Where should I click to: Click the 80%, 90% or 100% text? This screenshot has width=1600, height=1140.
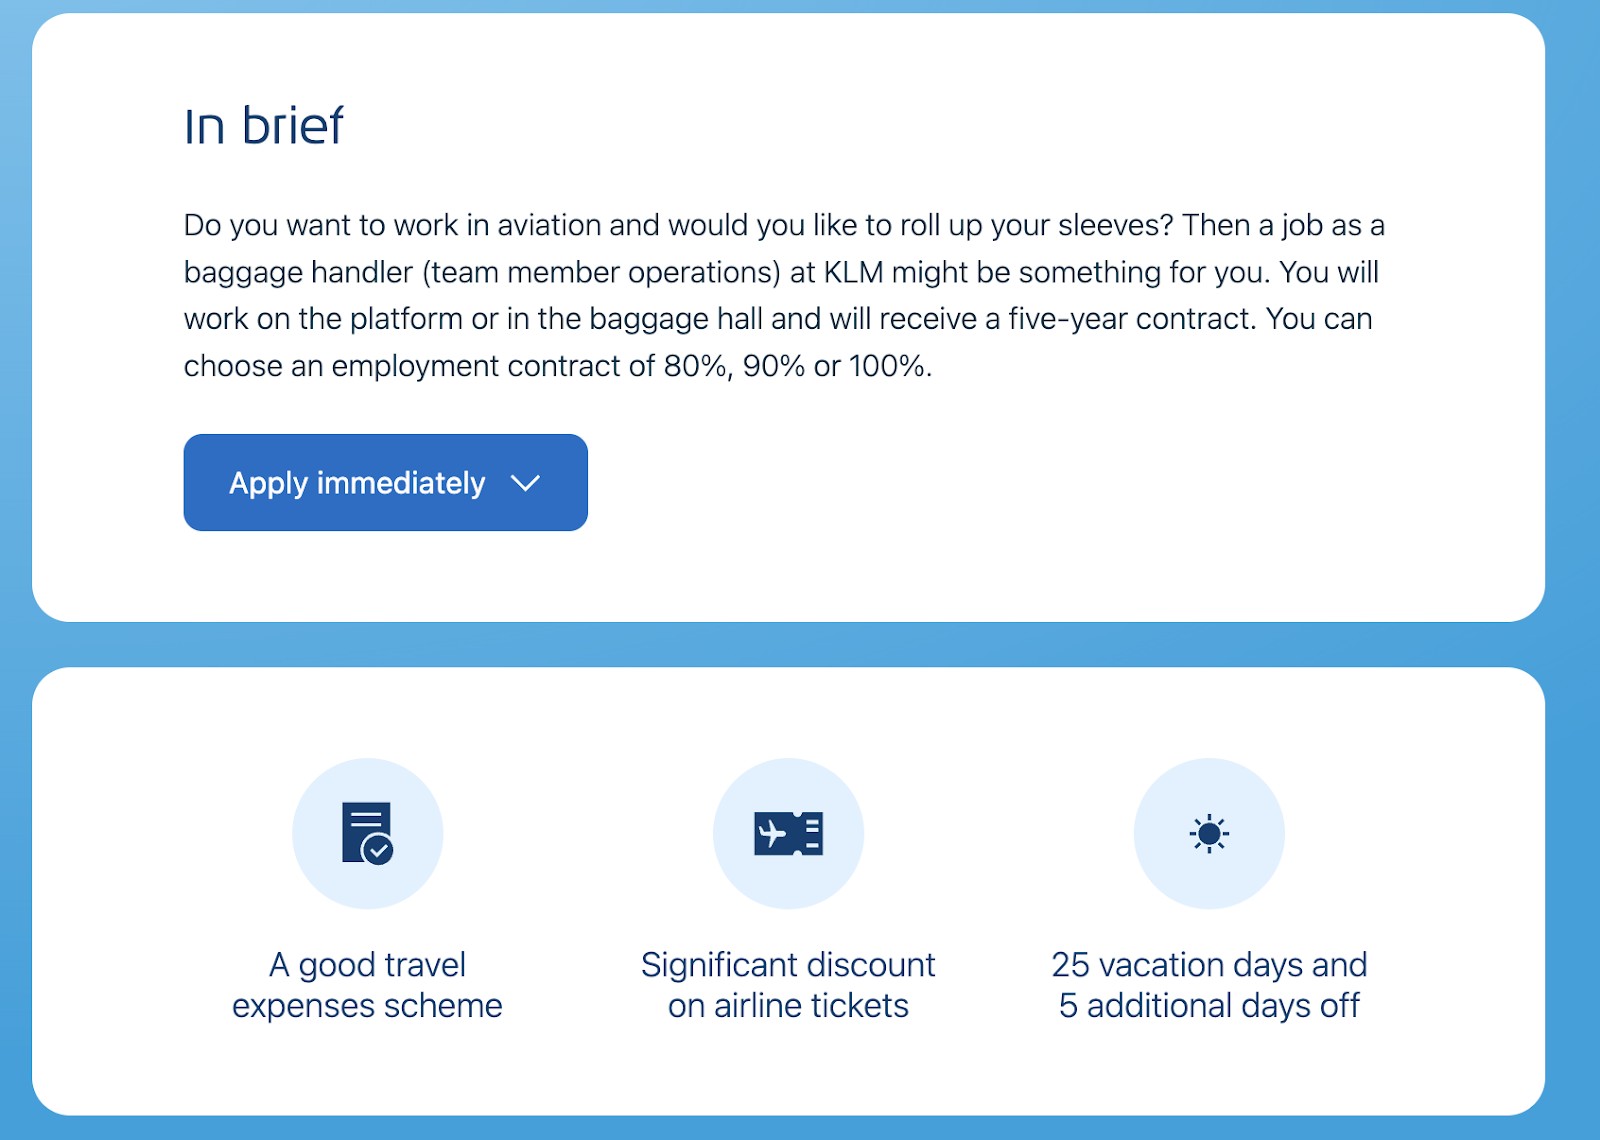point(797,366)
